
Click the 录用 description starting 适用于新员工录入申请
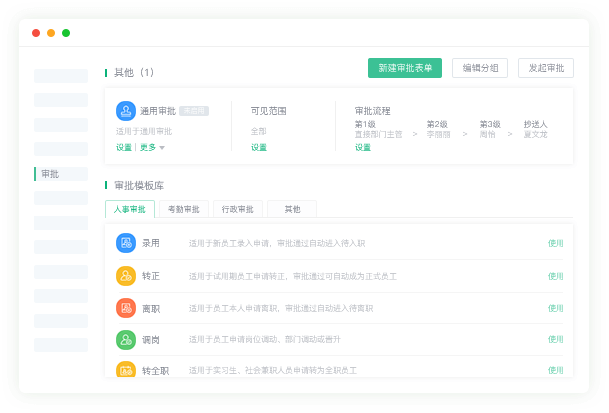(277, 243)
